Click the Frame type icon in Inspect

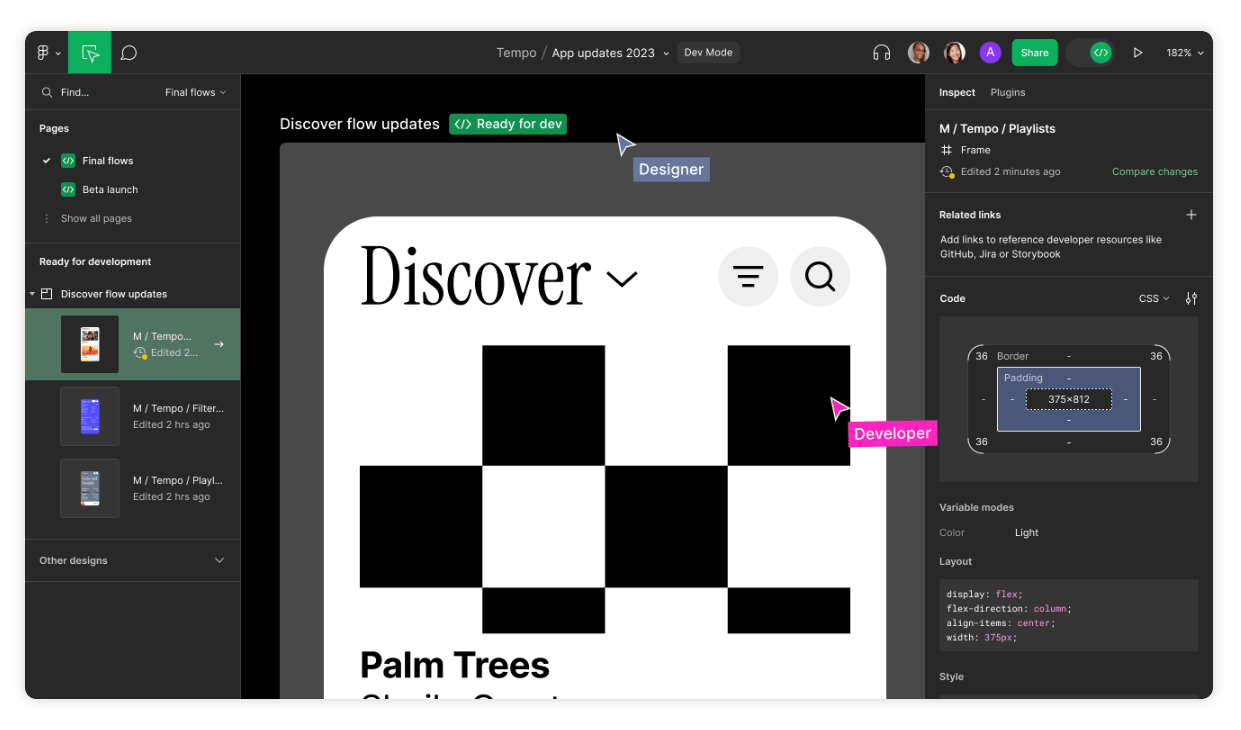point(946,150)
